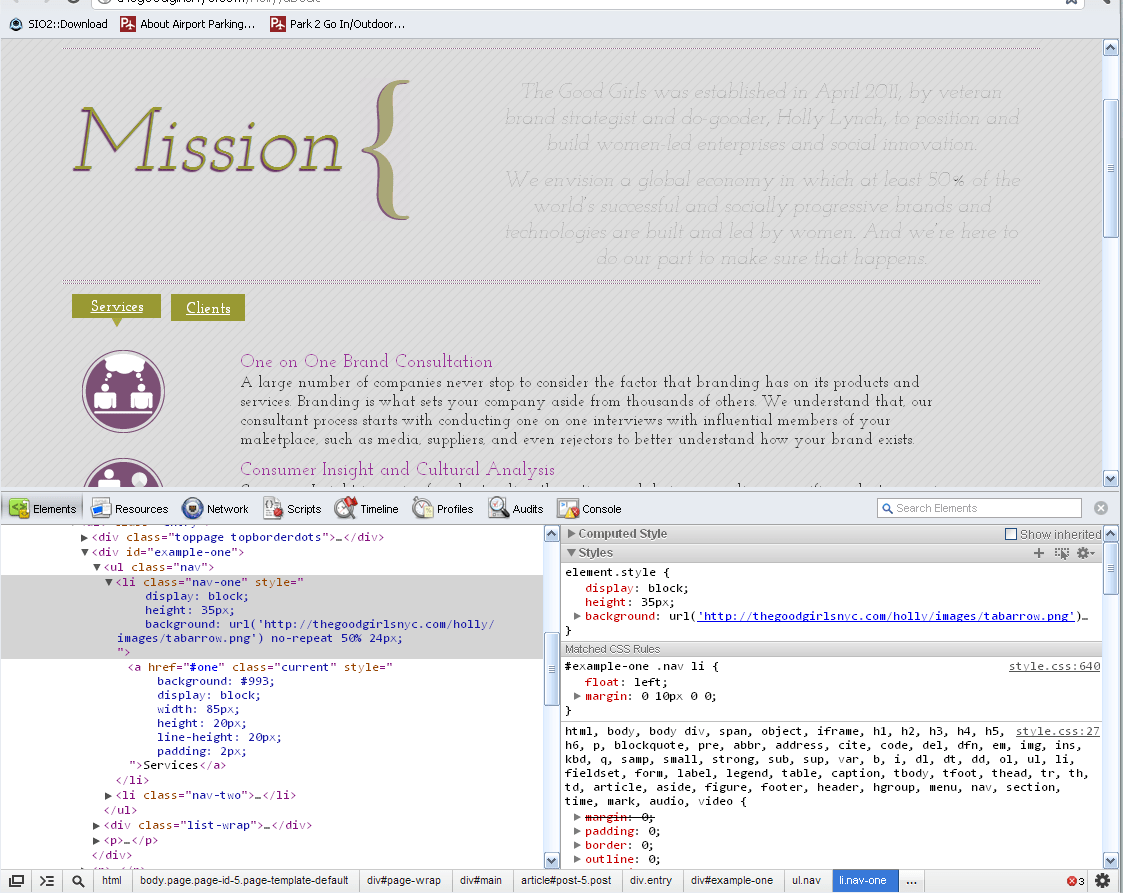The width and height of the screenshot is (1123, 893).
Task: Expand the toppage topborderdots div node
Action: coord(85,537)
